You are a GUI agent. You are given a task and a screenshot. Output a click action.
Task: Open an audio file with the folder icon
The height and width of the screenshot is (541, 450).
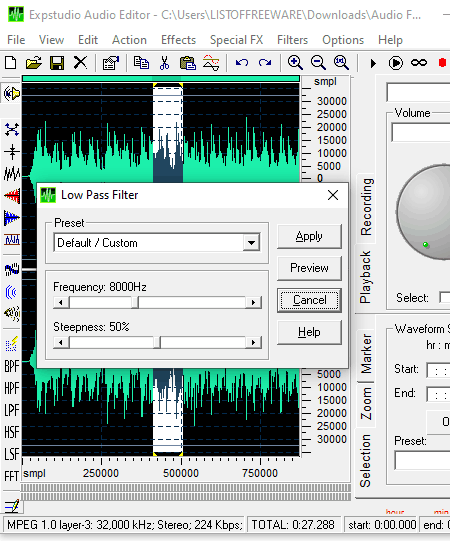34,63
